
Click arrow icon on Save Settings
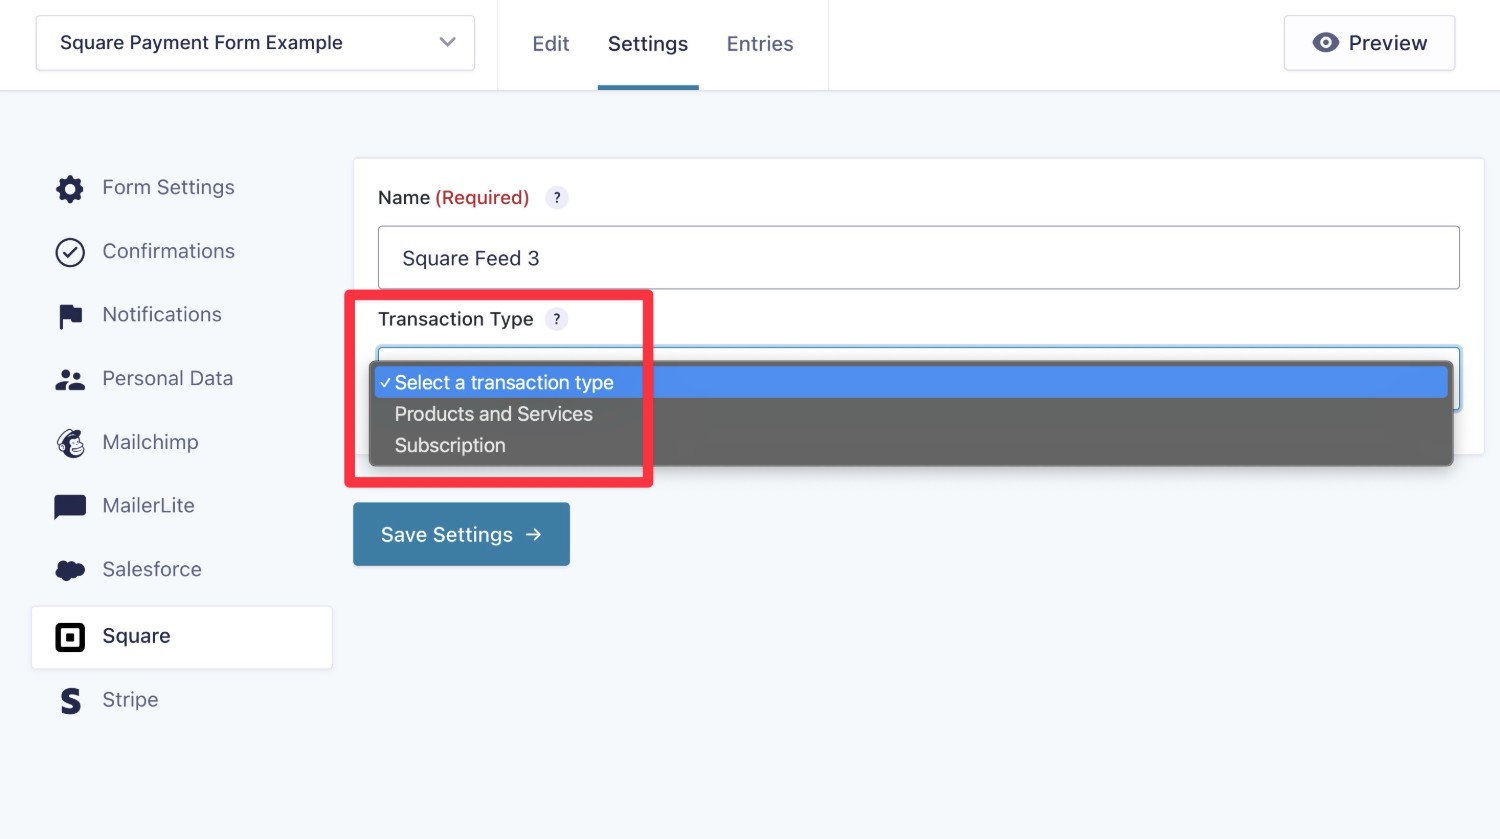tap(534, 535)
